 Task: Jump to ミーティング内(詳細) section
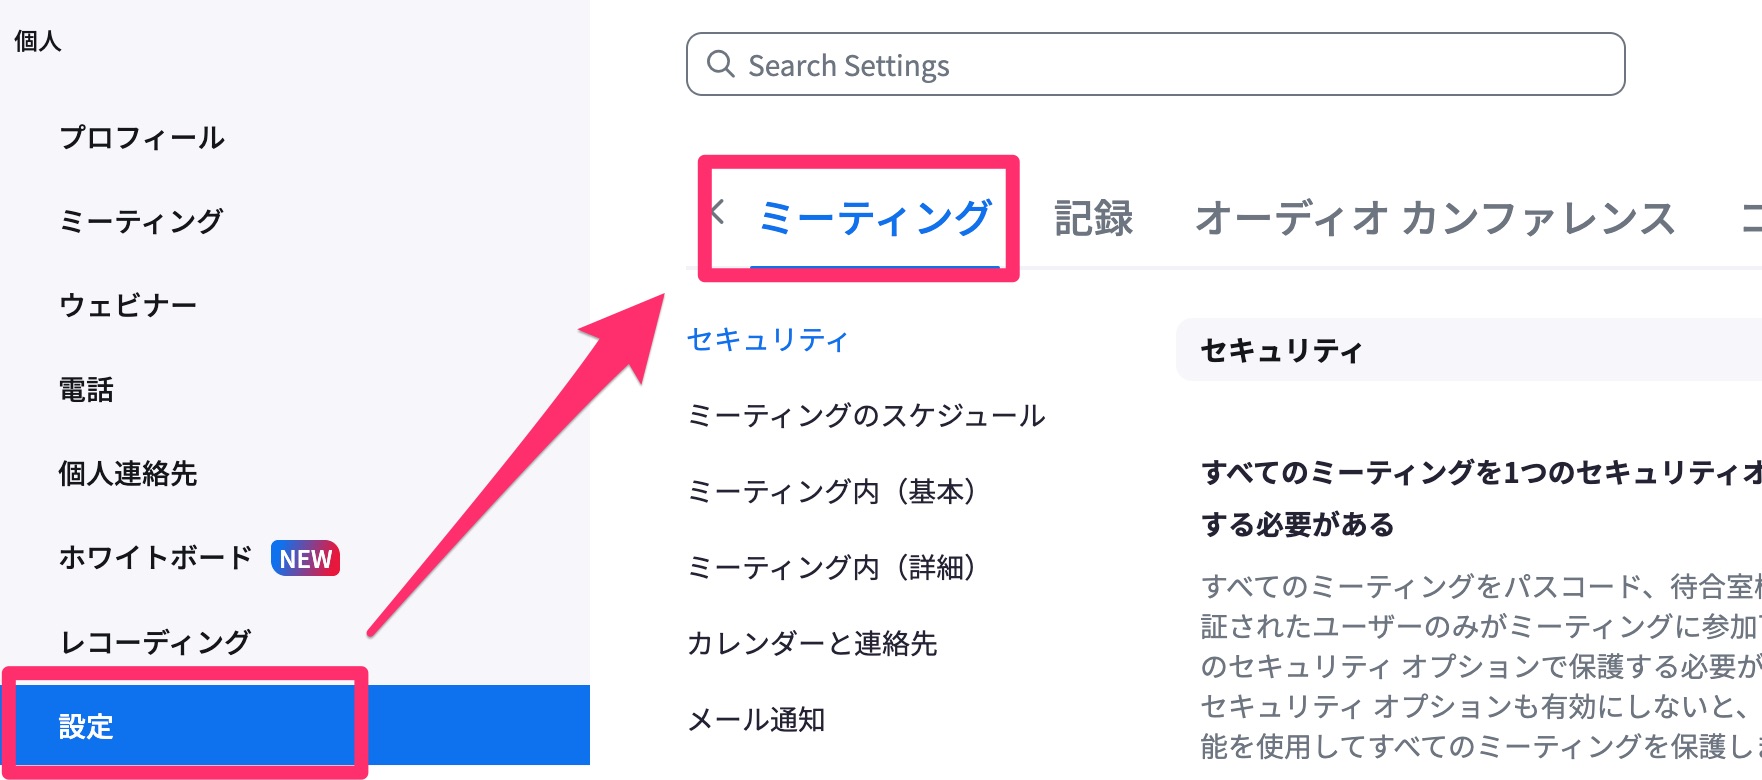[x=832, y=568]
